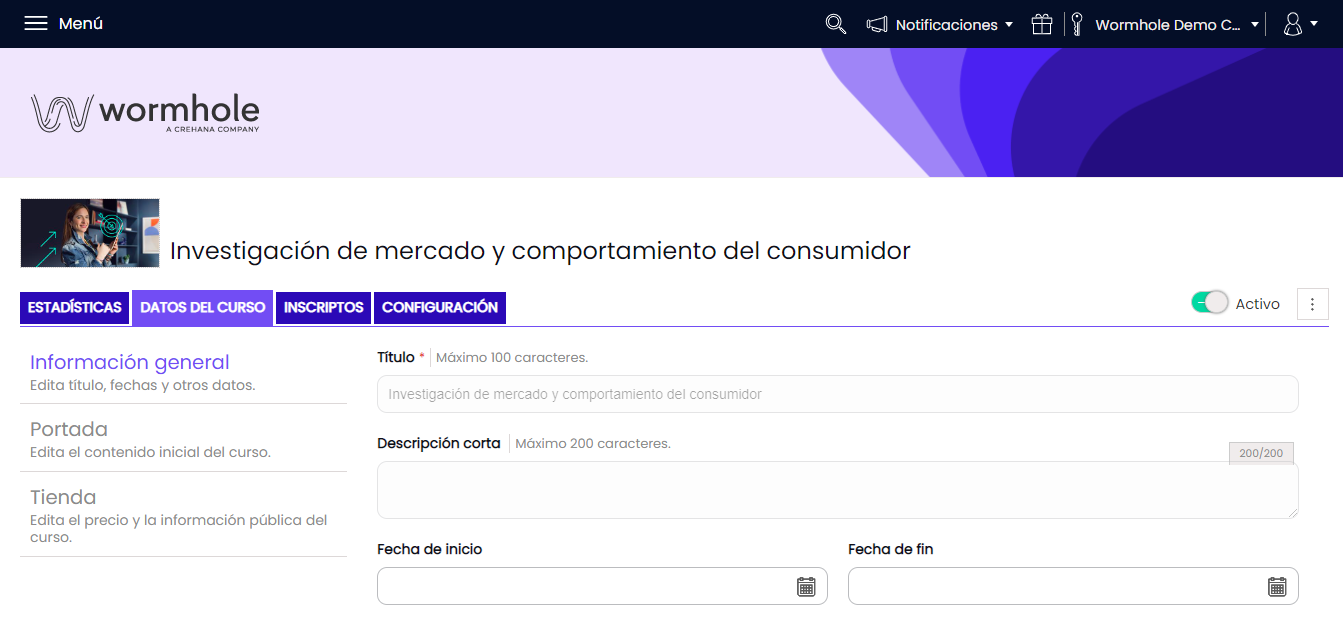This screenshot has height=623, width=1343.
Task: Click the Título input field
Action: pyautogui.click(x=837, y=394)
